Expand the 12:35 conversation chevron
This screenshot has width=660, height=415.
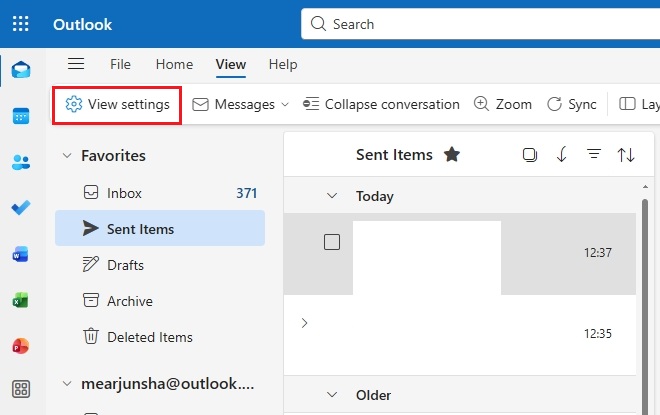304,323
